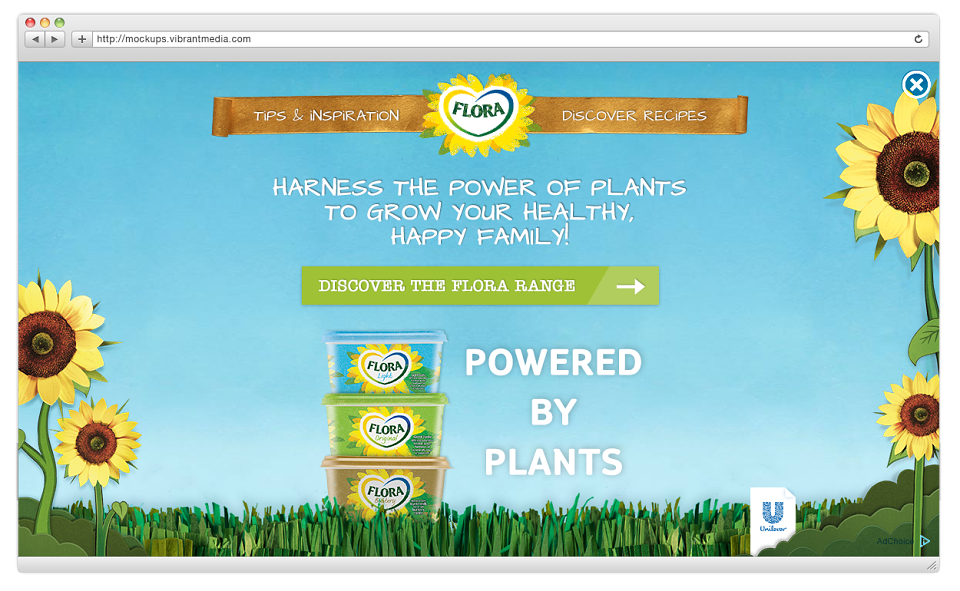Select the Flora Light tub image
960x591 pixels.
385,363
